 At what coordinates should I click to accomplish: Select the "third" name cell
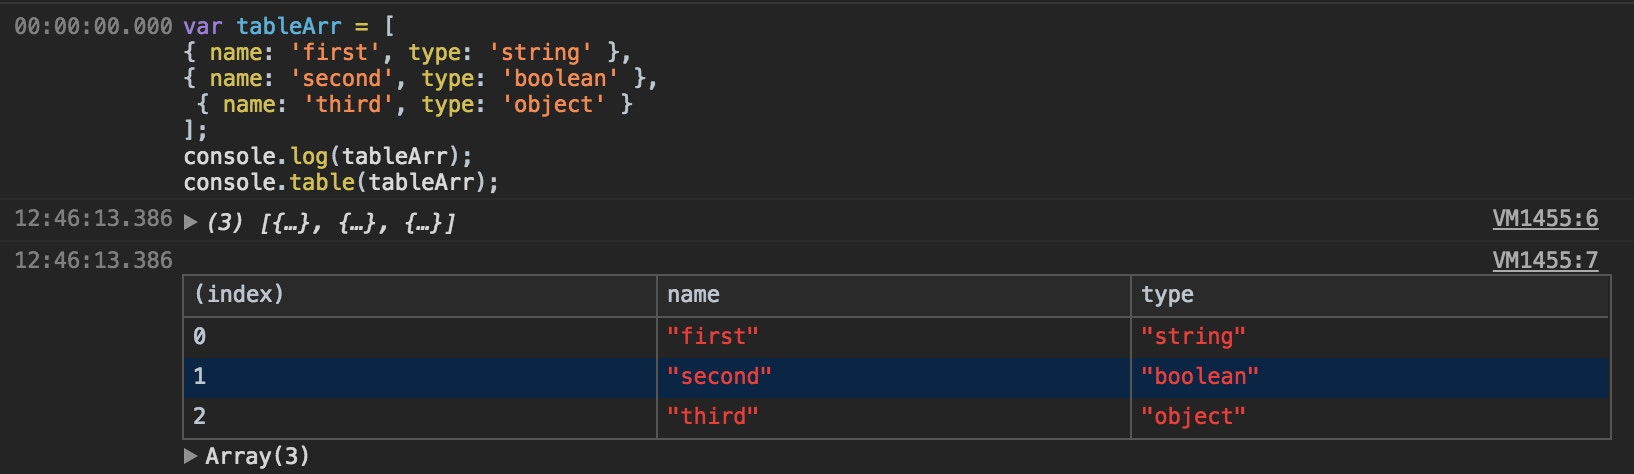[x=712, y=417]
